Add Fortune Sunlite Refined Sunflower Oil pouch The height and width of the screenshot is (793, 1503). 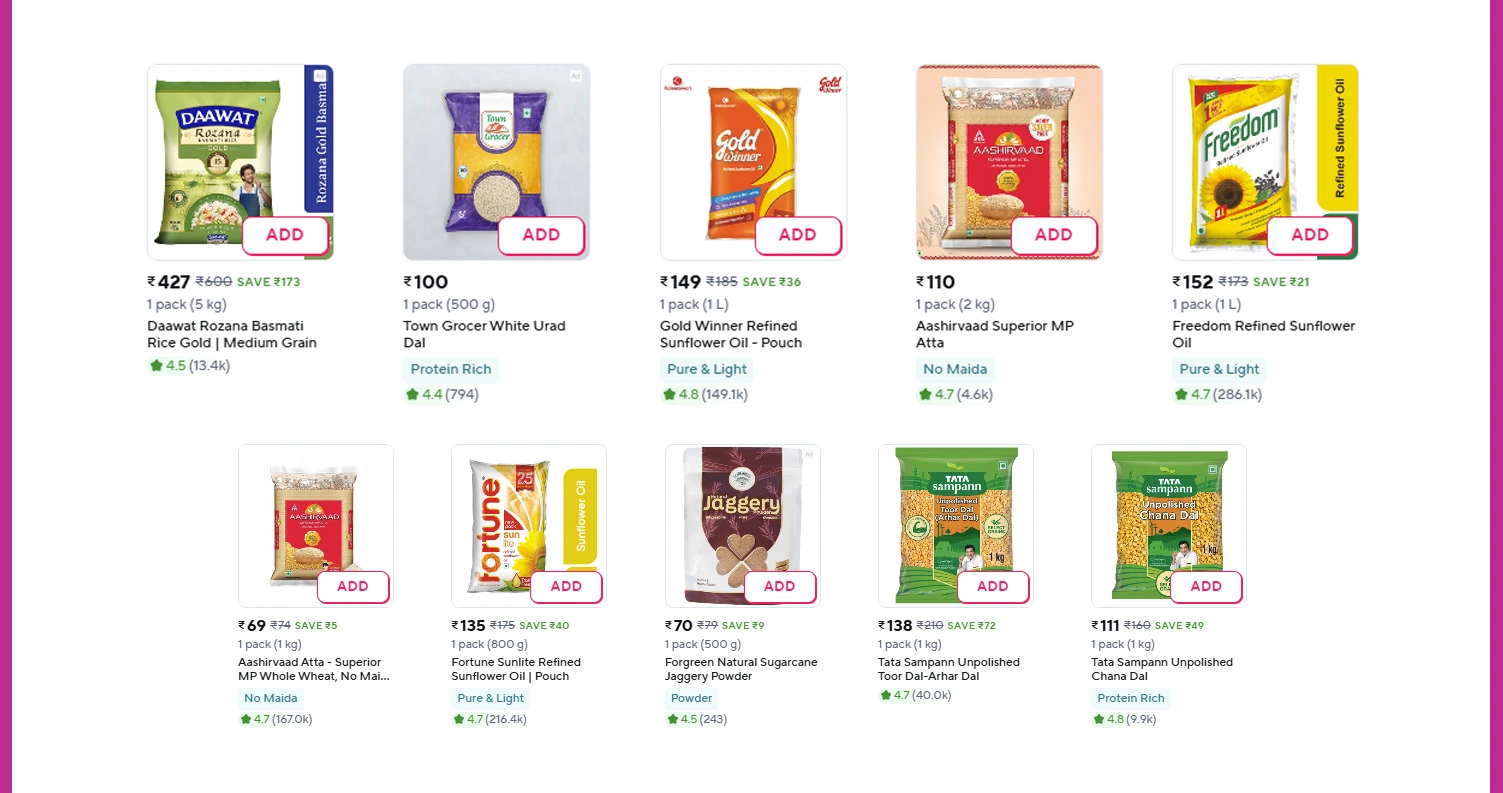[x=566, y=587]
